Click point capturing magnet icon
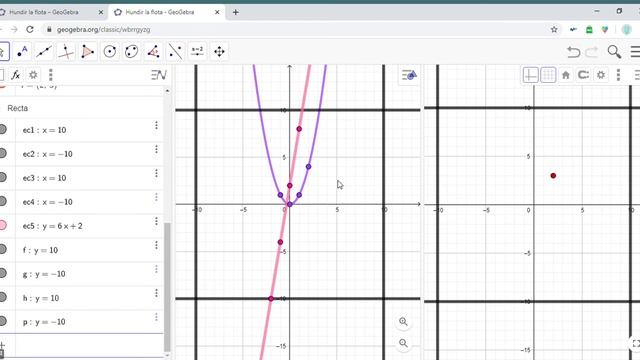Screen dimensions: 640x360 tap(583, 75)
